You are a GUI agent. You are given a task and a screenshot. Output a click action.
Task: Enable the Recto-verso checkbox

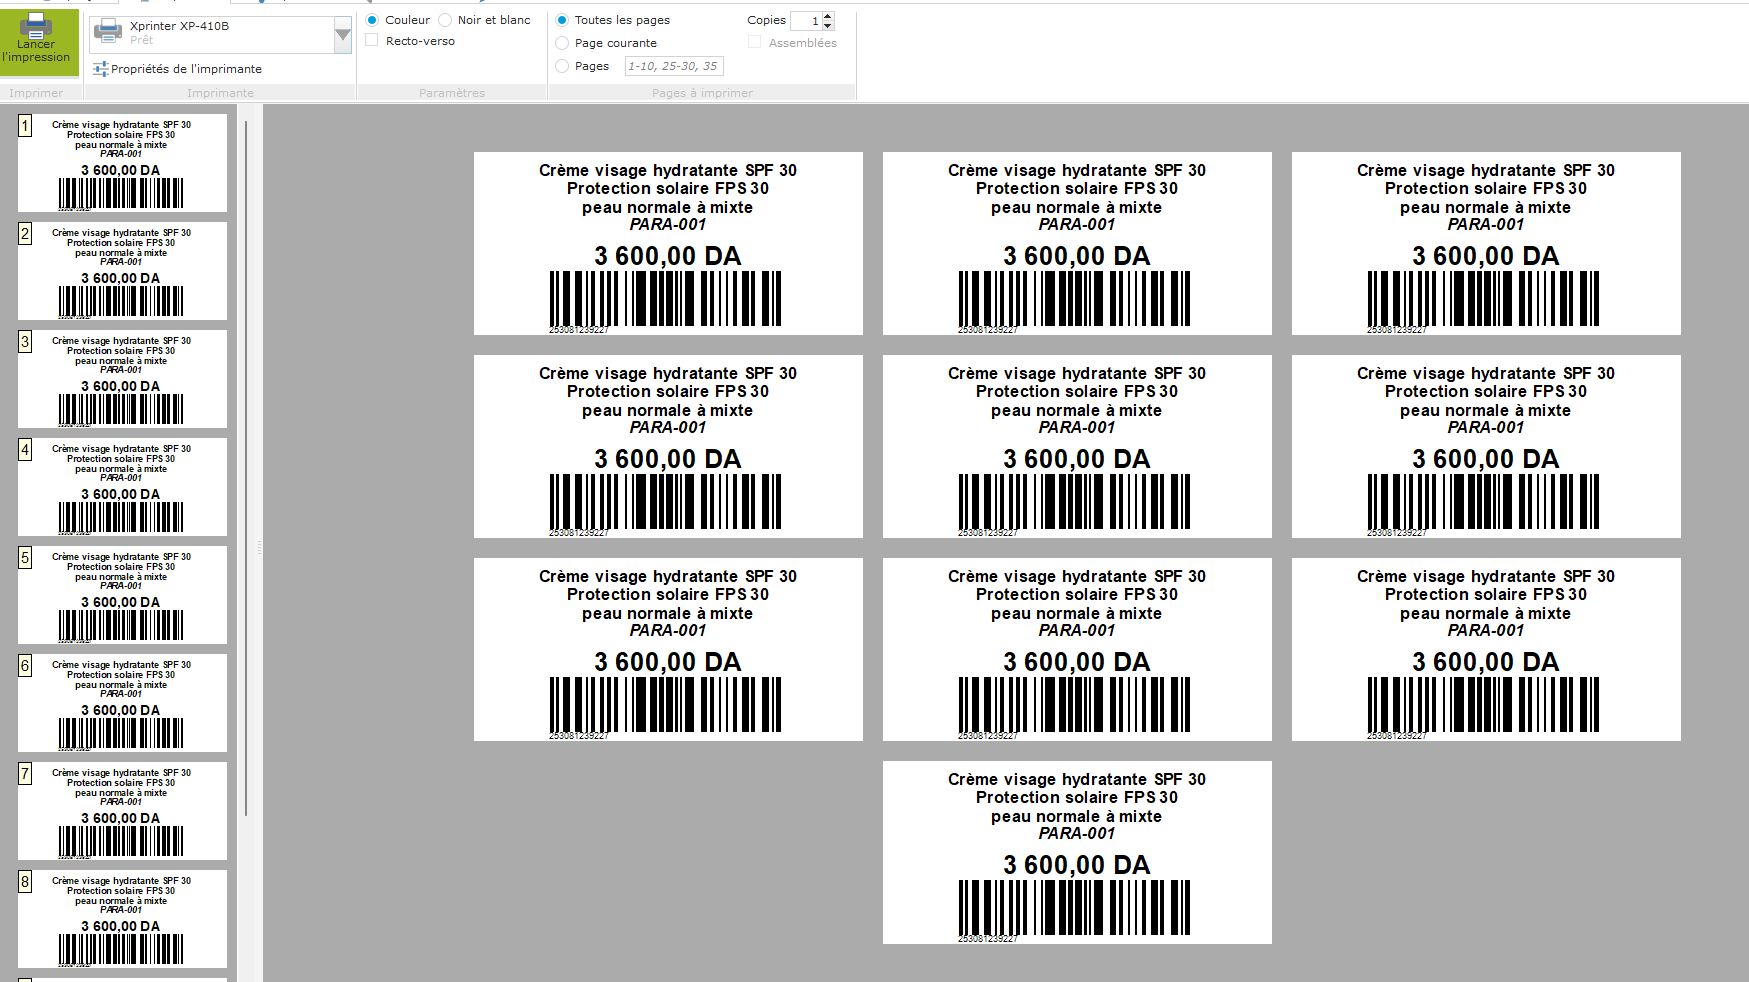click(x=372, y=41)
